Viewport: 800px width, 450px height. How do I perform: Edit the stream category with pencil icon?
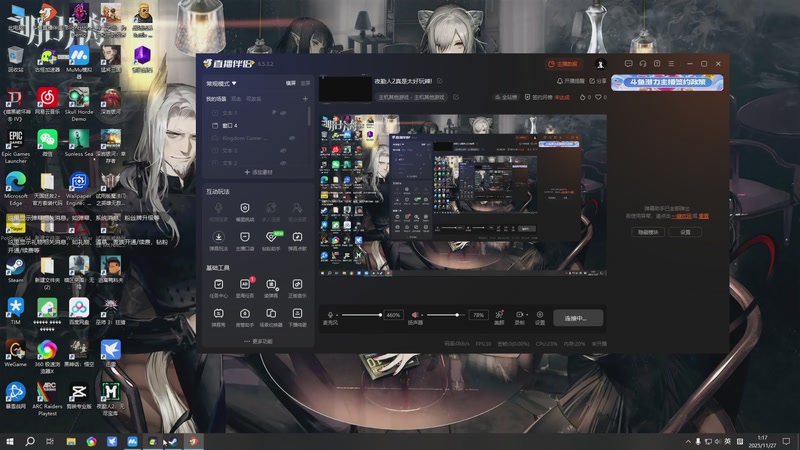456,97
